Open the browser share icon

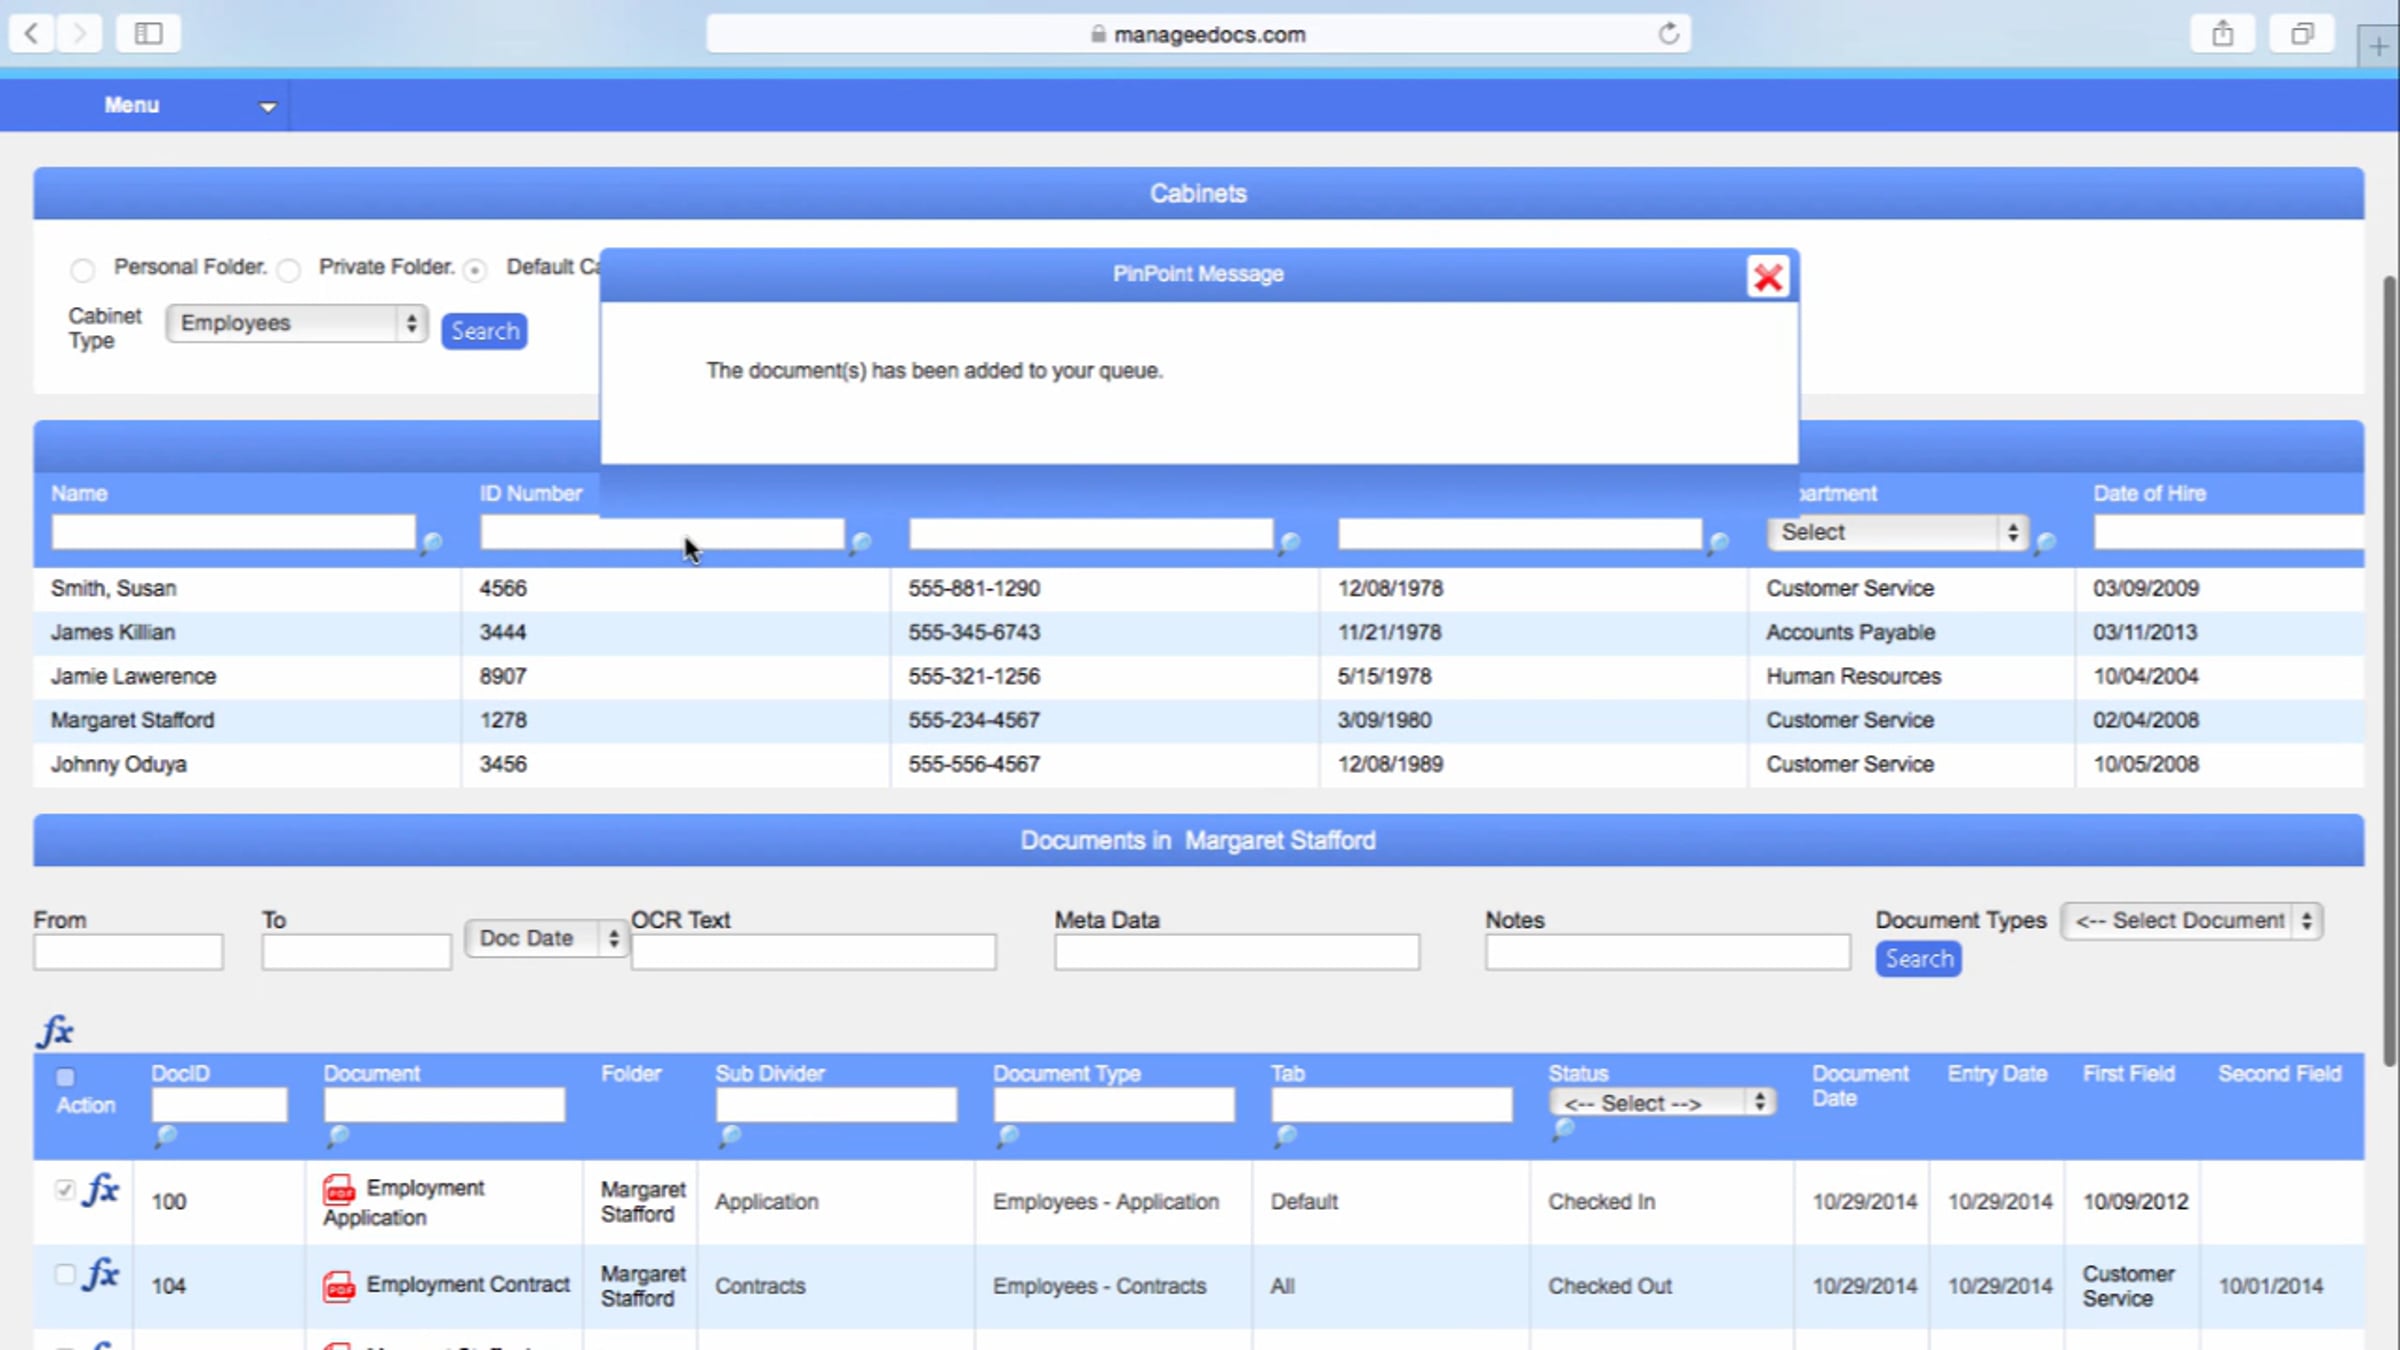2222,33
